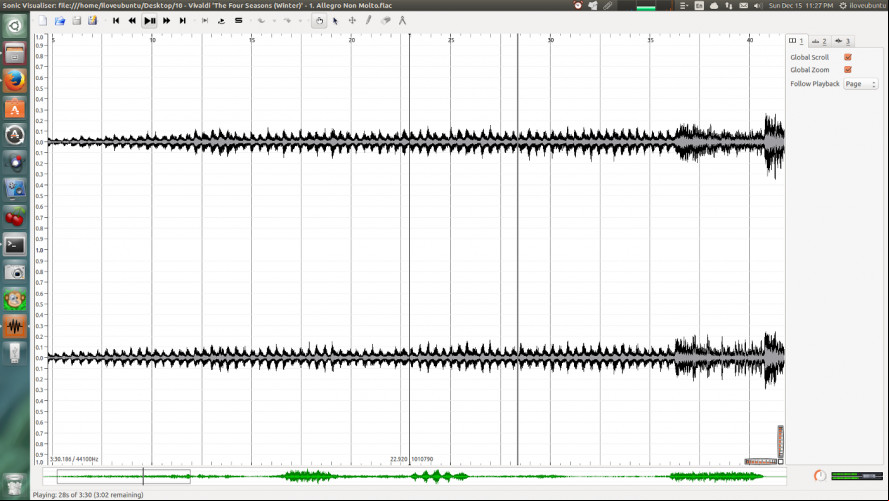
Task: Click the greyed-out Redo icon
Action: (x=287, y=21)
